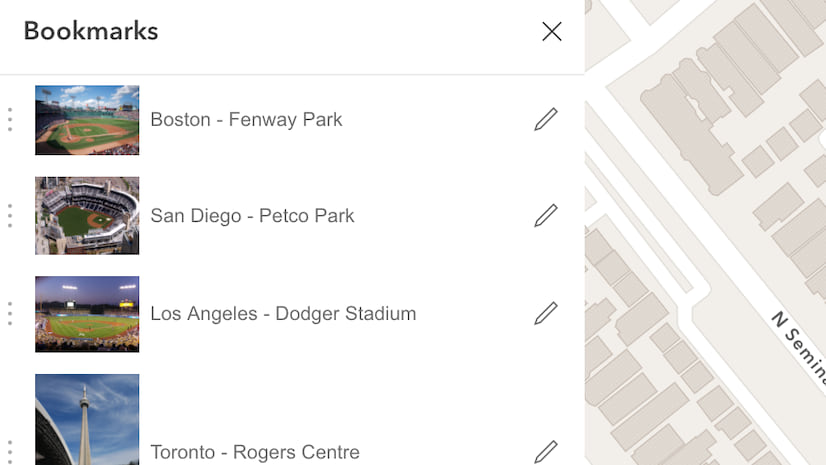Select the Petco Park stadium thumbnail
This screenshot has width=826, height=465.
click(x=87, y=216)
